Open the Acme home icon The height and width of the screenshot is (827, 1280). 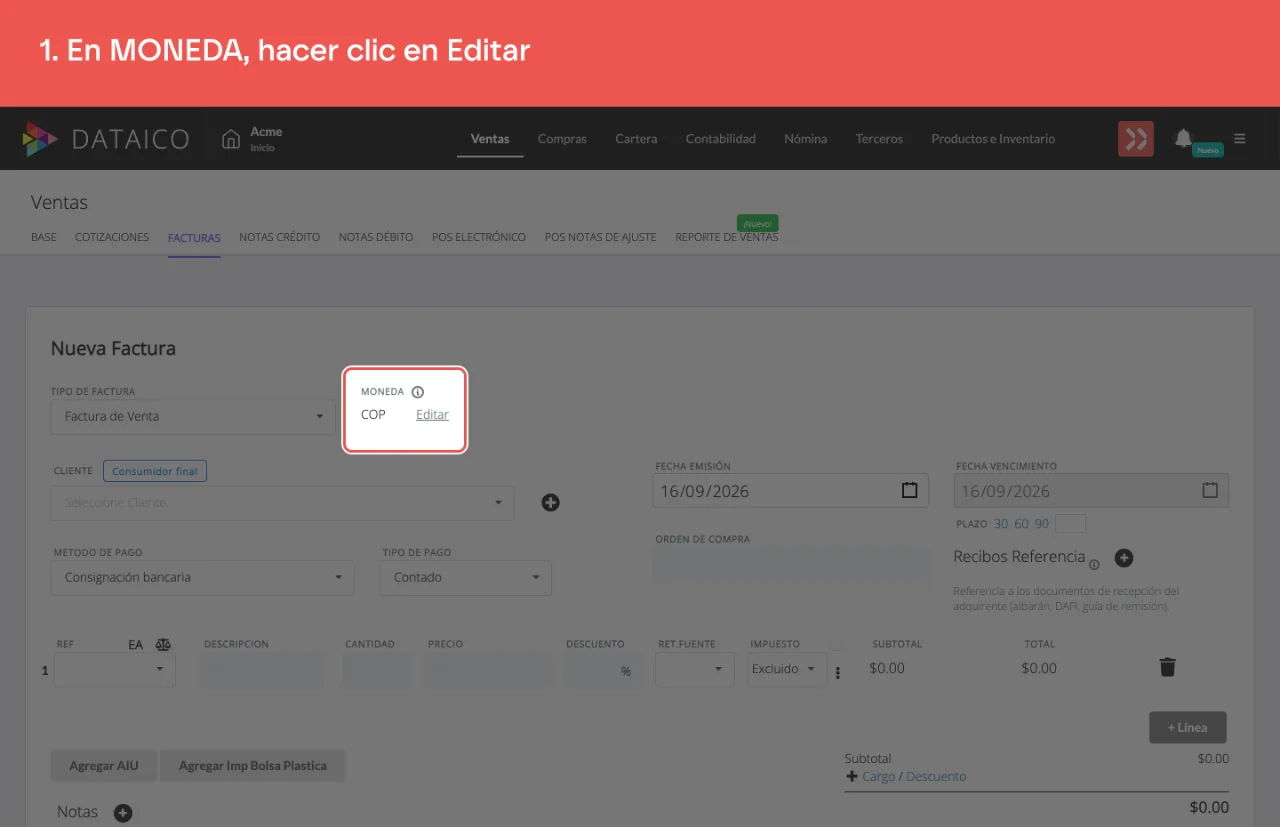231,139
